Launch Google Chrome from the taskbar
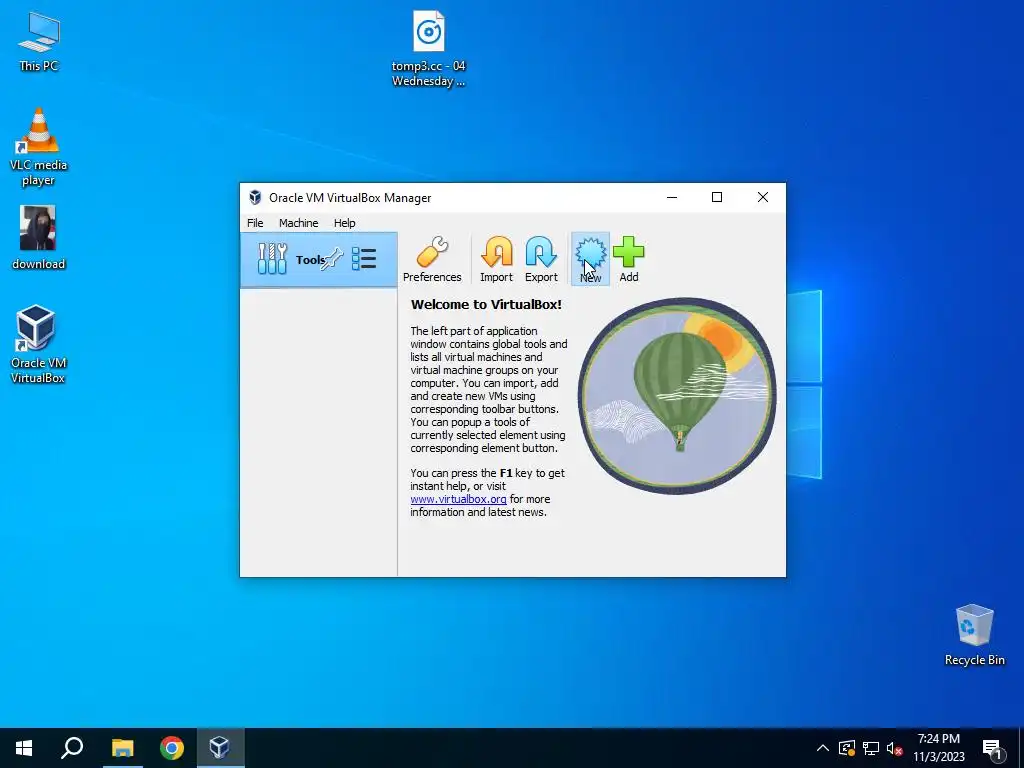1024x768 pixels. (171, 748)
